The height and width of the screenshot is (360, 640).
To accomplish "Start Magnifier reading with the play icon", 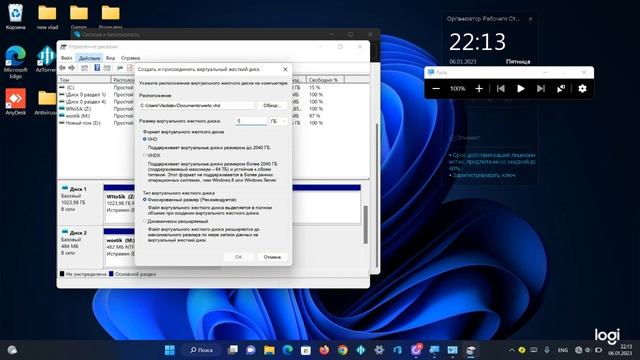I will pyautogui.click(x=520, y=89).
